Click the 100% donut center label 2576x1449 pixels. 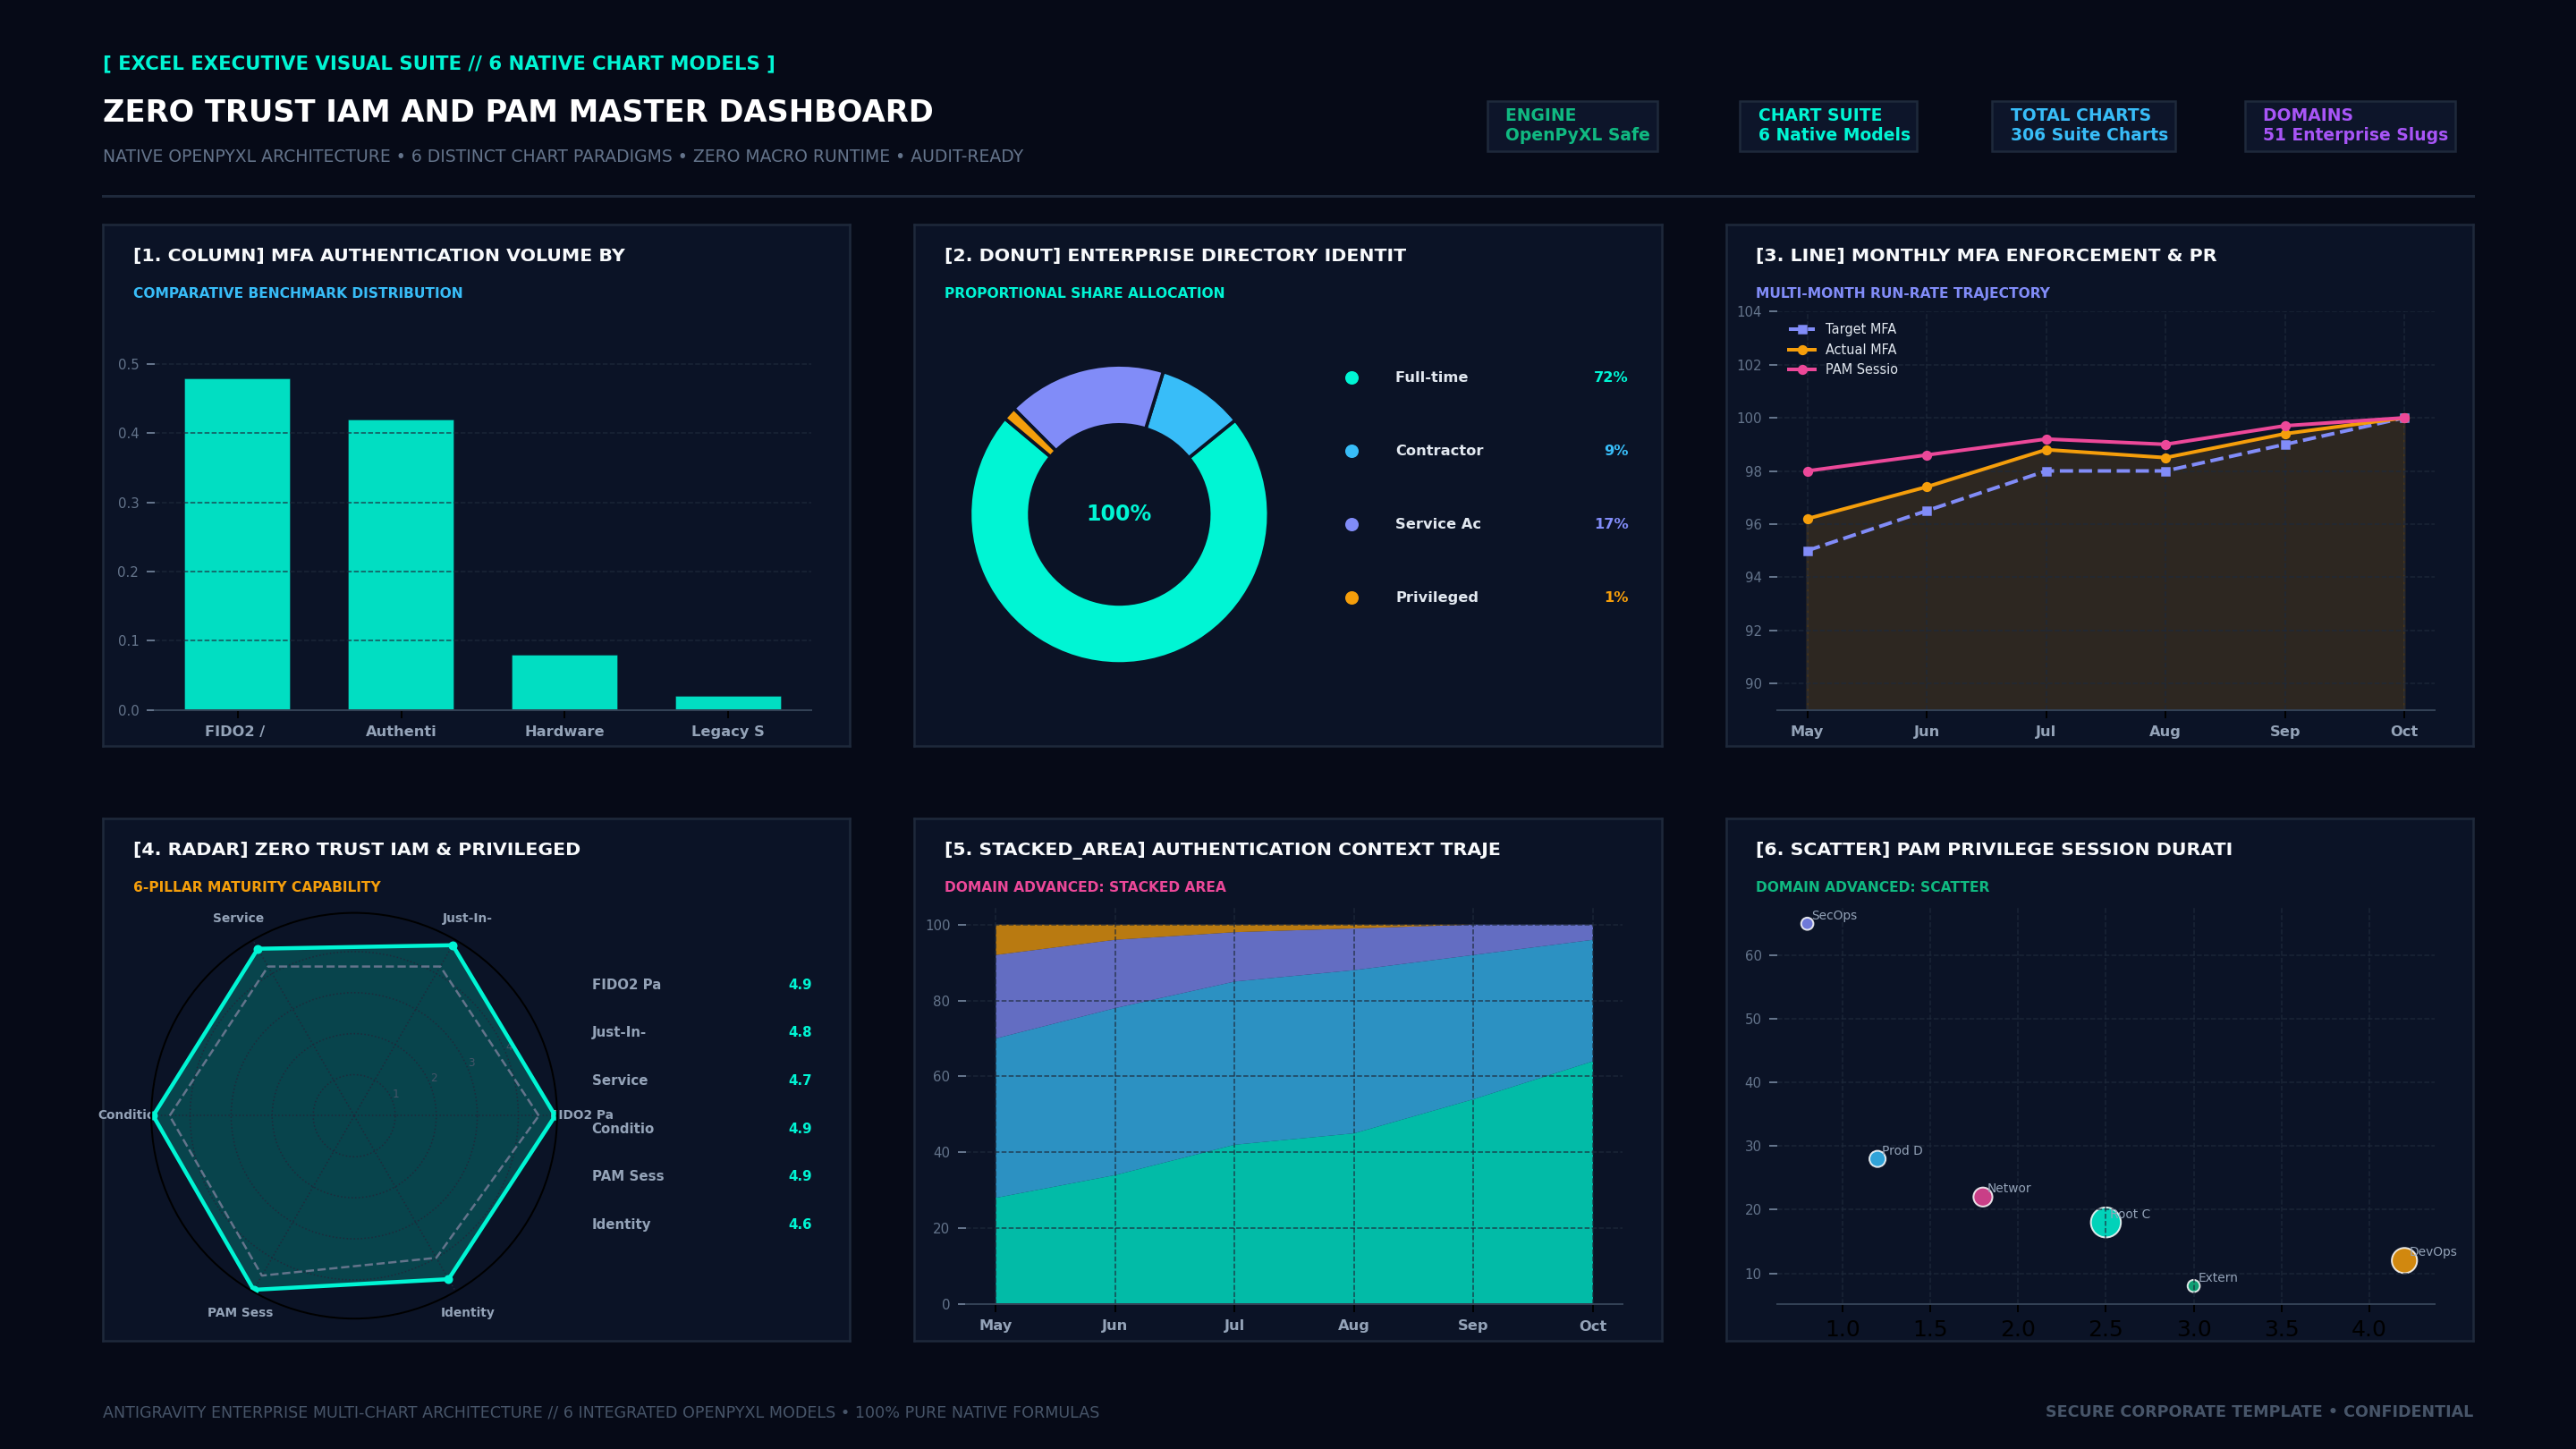[x=1119, y=513]
